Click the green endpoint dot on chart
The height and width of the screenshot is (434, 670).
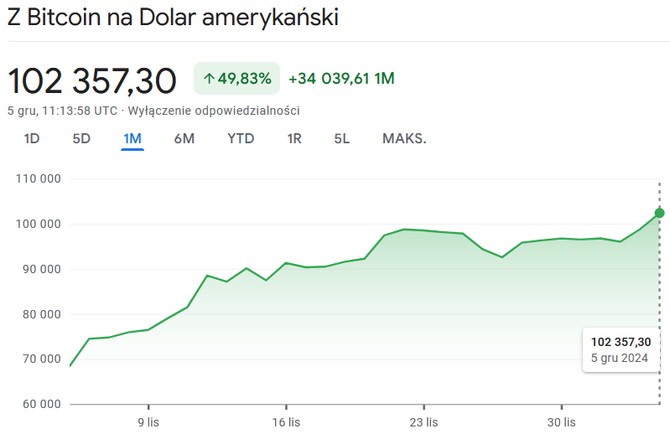coord(659,212)
